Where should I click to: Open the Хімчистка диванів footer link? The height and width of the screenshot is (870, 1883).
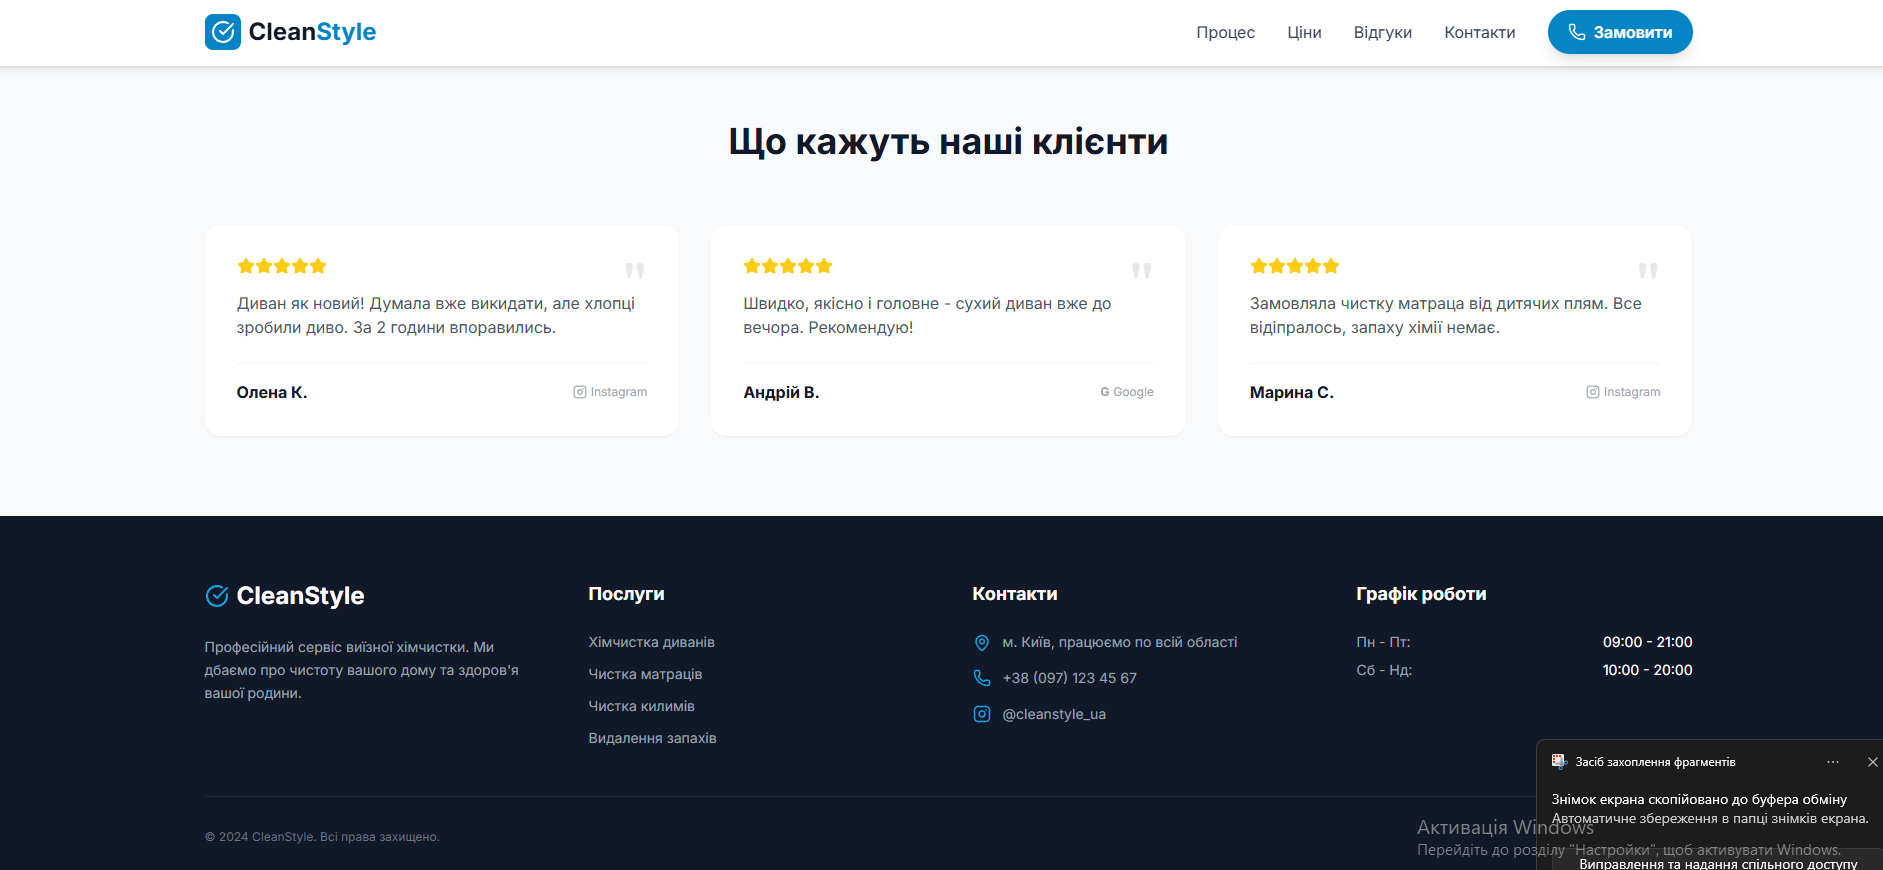coord(651,642)
